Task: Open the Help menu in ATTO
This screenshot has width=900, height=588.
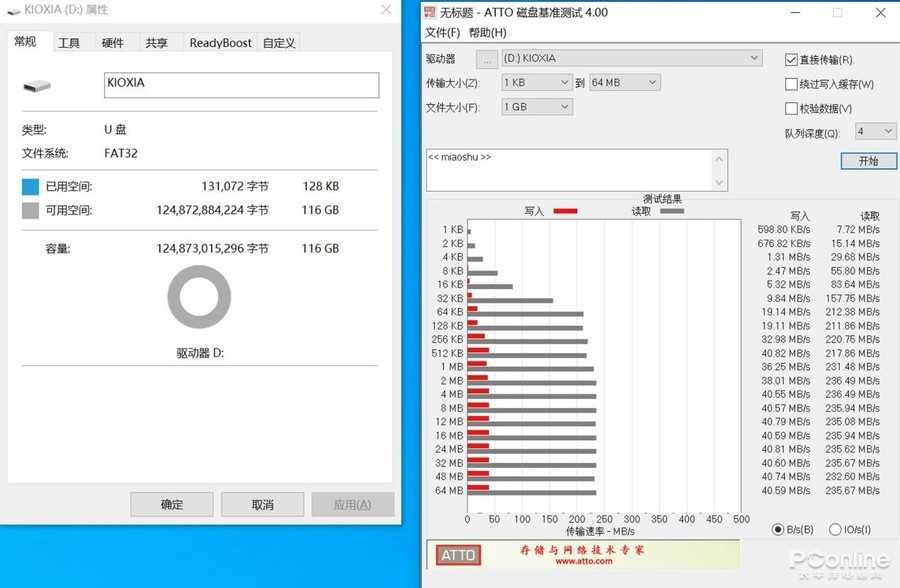Action: (488, 33)
